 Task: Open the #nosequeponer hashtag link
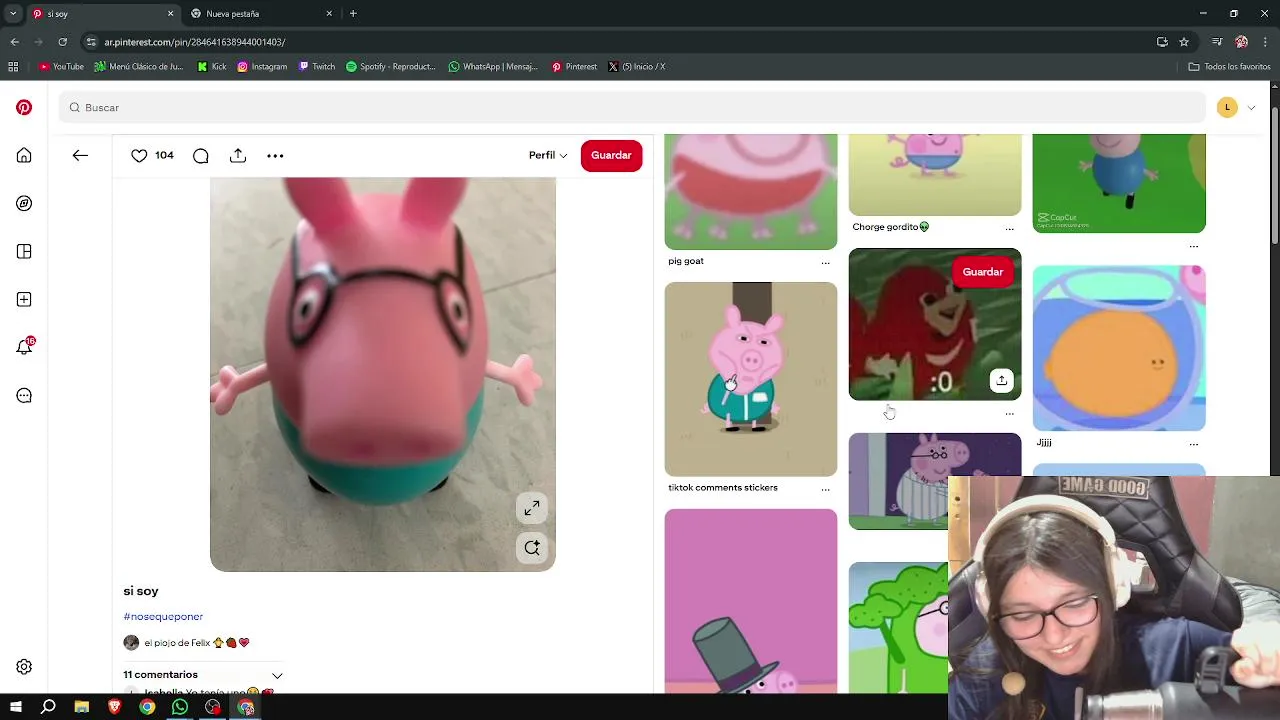point(163,617)
